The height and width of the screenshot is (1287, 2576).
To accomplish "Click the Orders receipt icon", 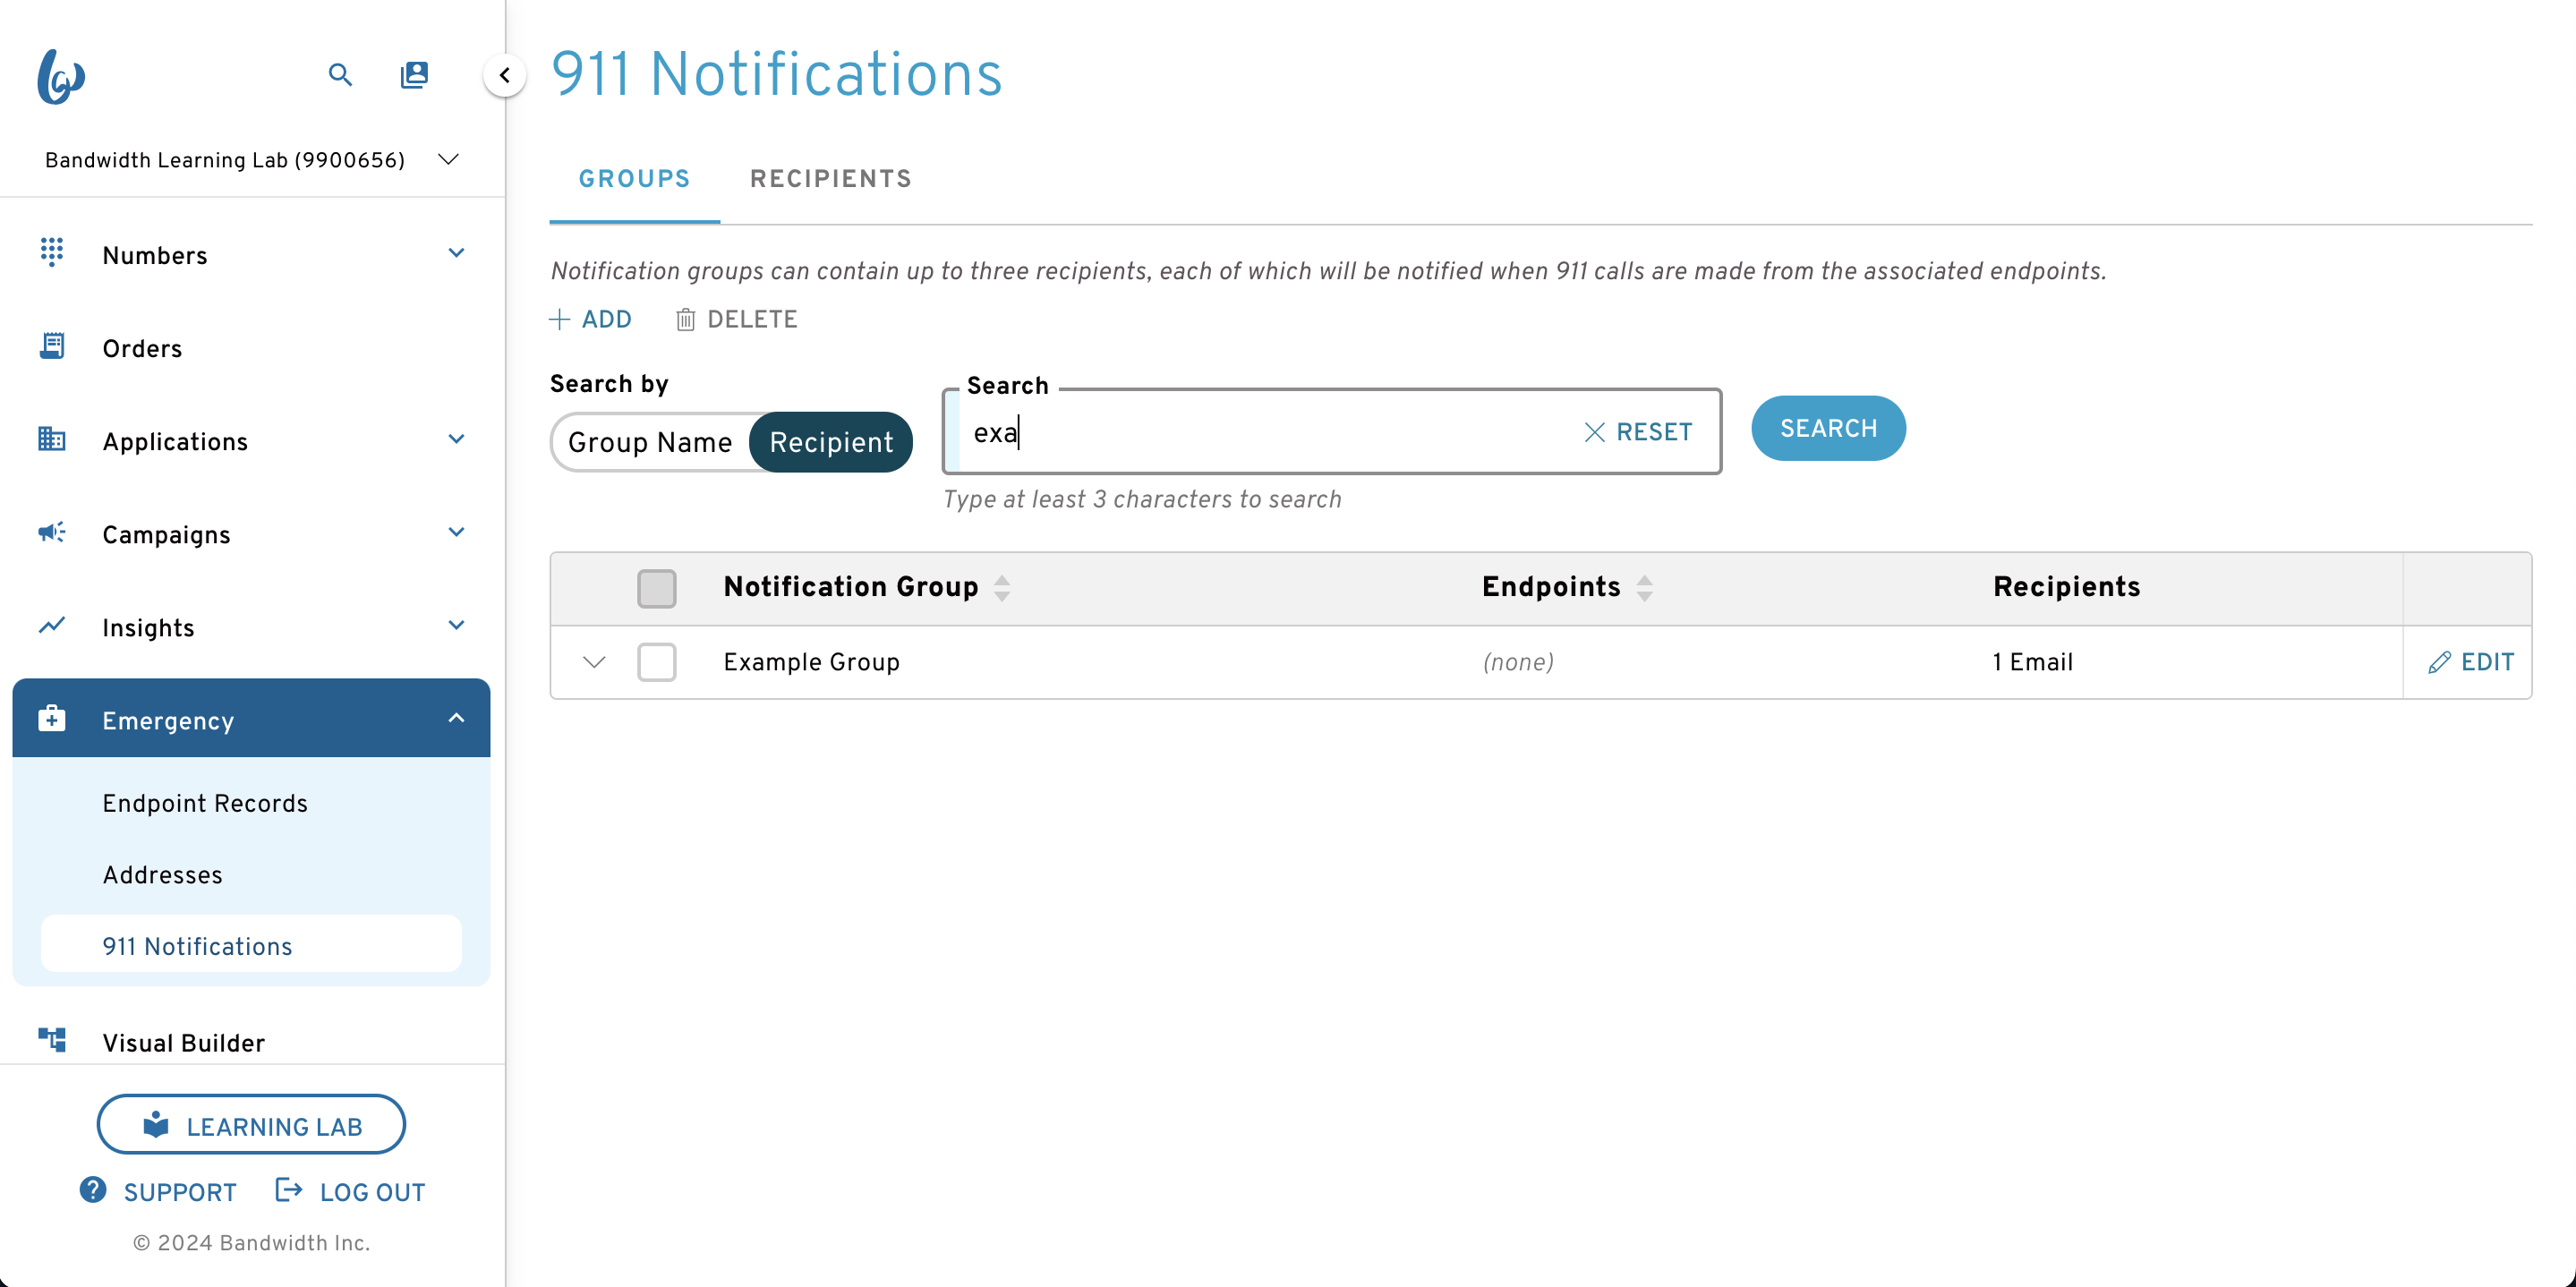I will click(52, 347).
